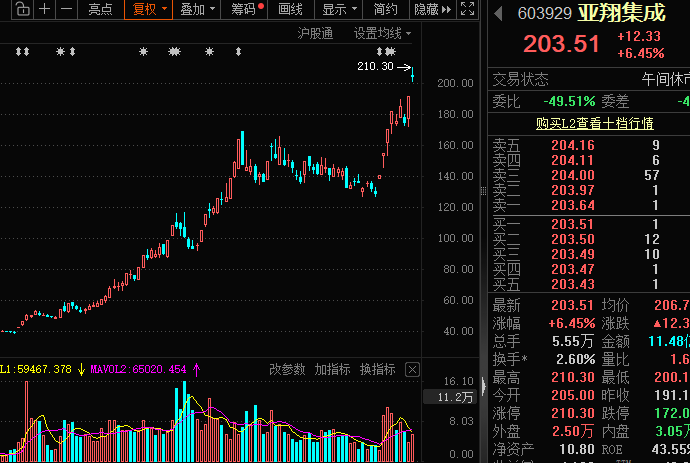Open 设置均线 moving average dropdown
Image resolution: width=690 pixels, height=463 pixels.
coord(382,33)
